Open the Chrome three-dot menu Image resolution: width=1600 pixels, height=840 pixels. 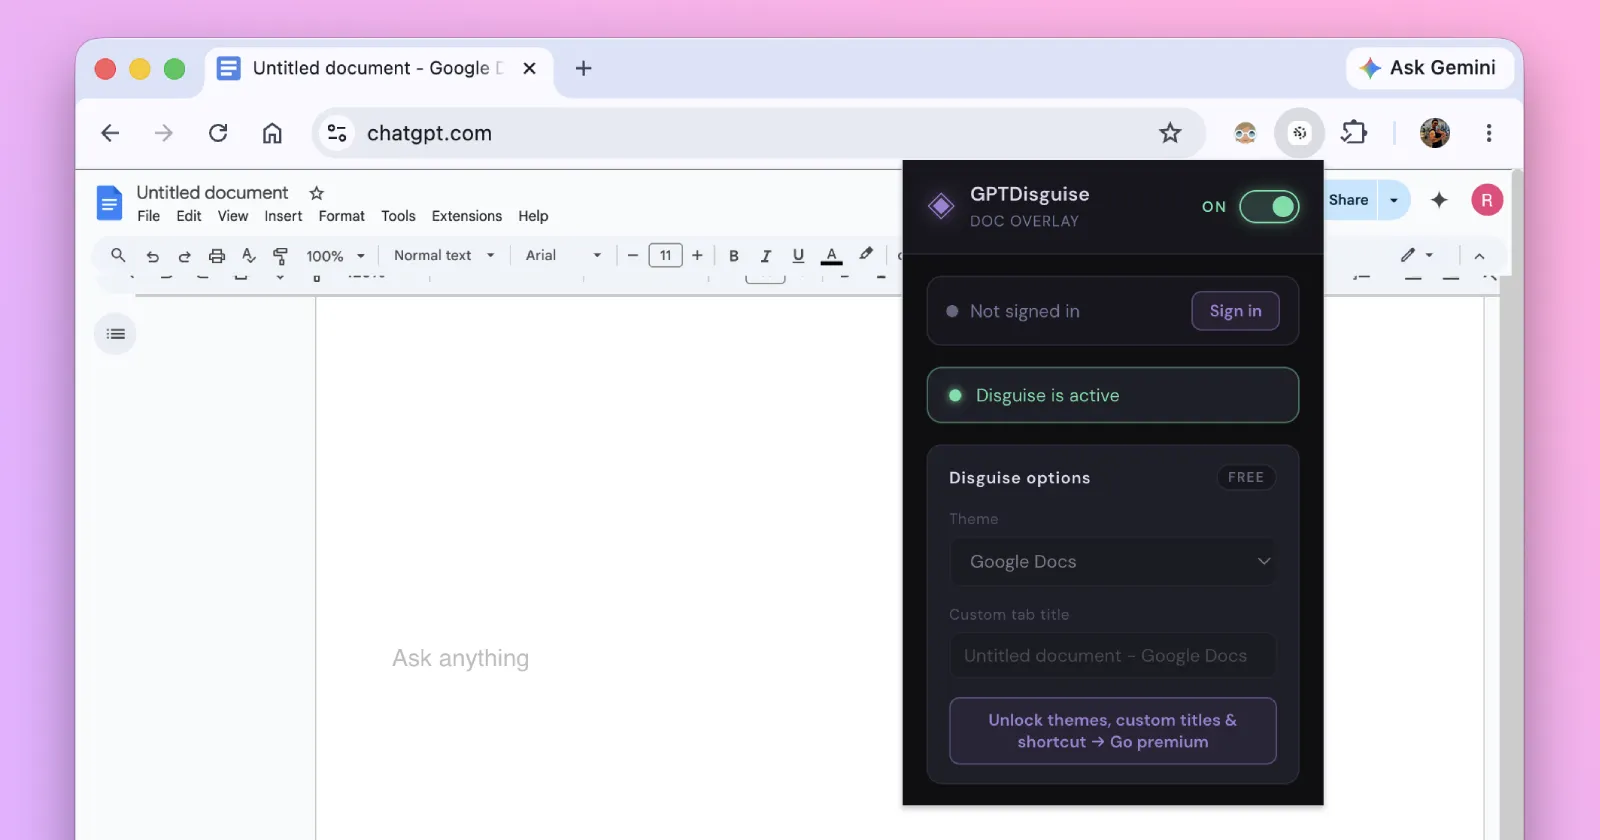click(x=1489, y=133)
